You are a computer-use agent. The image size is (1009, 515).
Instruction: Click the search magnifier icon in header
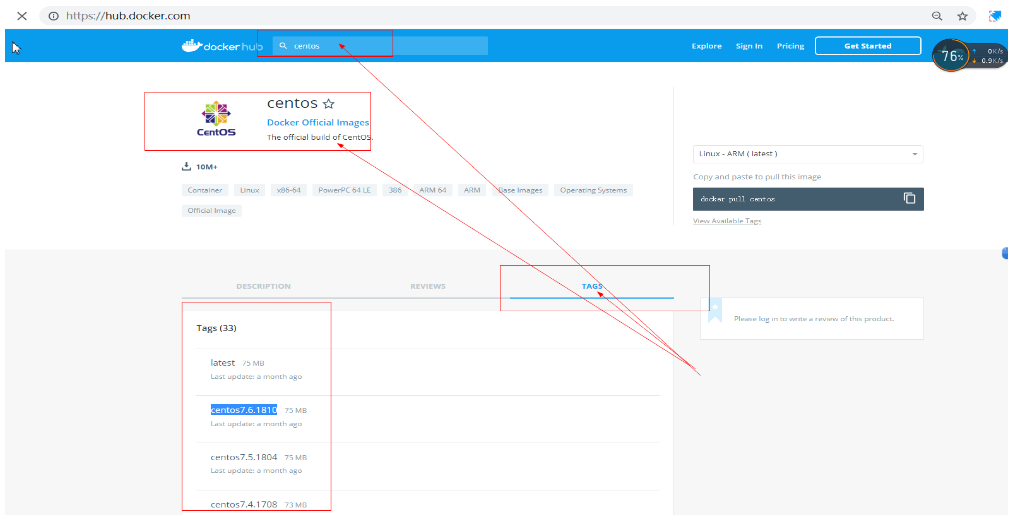click(x=283, y=46)
